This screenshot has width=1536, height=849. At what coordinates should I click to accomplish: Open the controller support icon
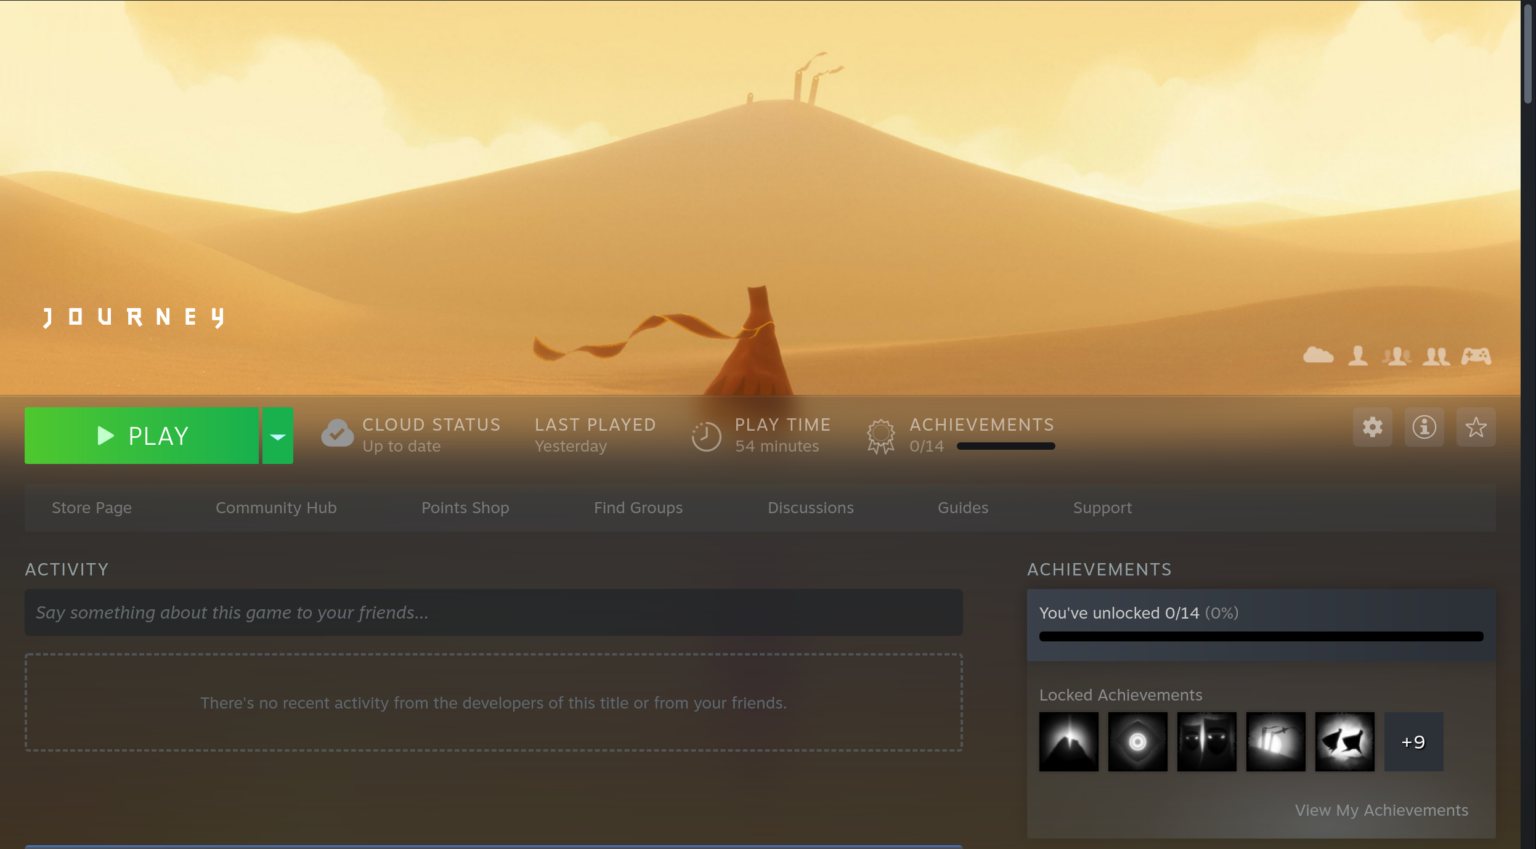tap(1476, 355)
